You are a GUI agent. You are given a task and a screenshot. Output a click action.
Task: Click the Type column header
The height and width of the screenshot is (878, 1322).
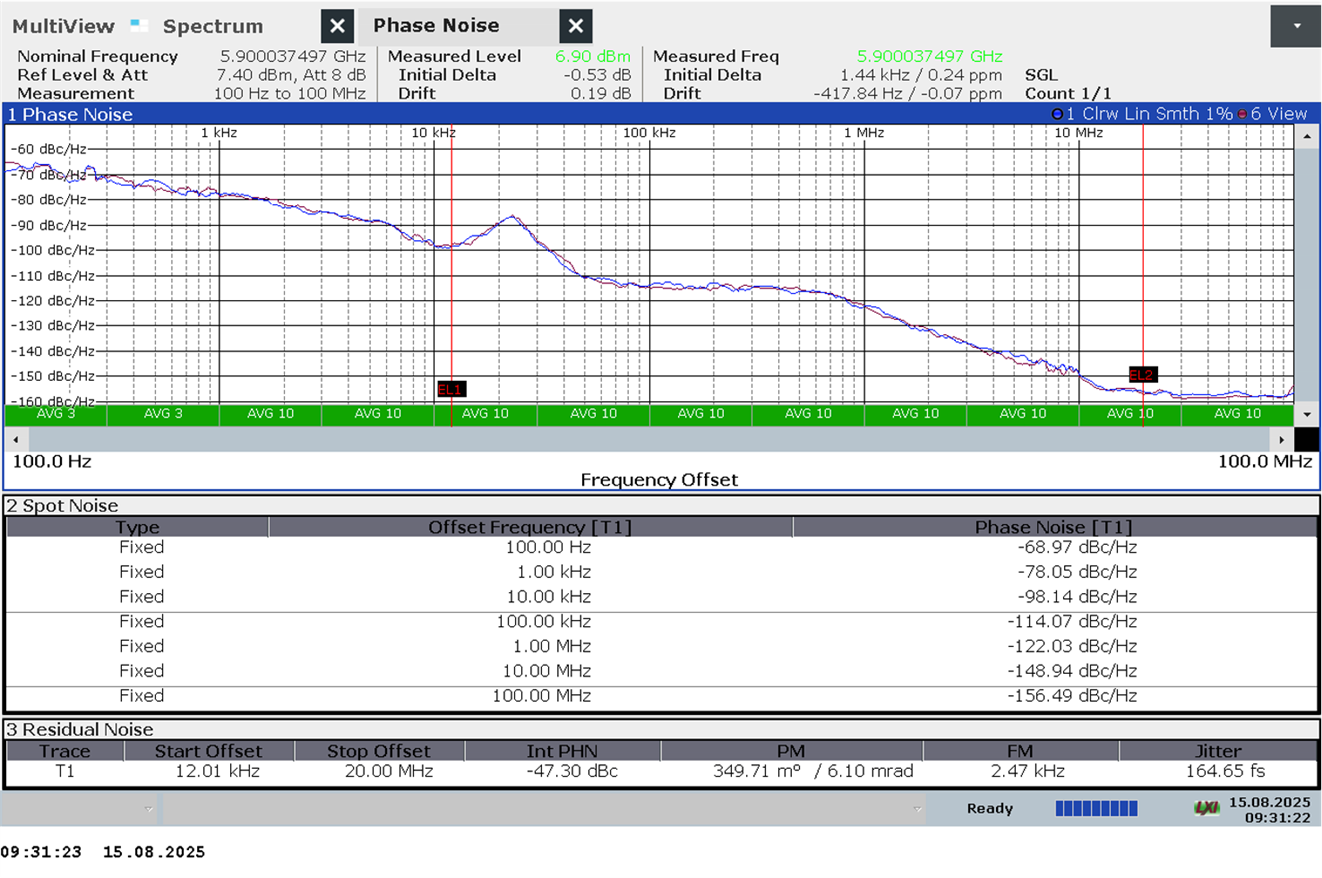137,527
